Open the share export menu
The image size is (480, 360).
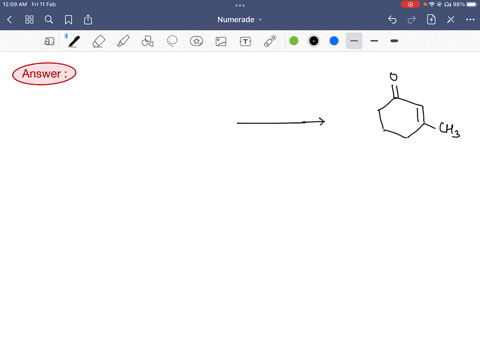88,20
